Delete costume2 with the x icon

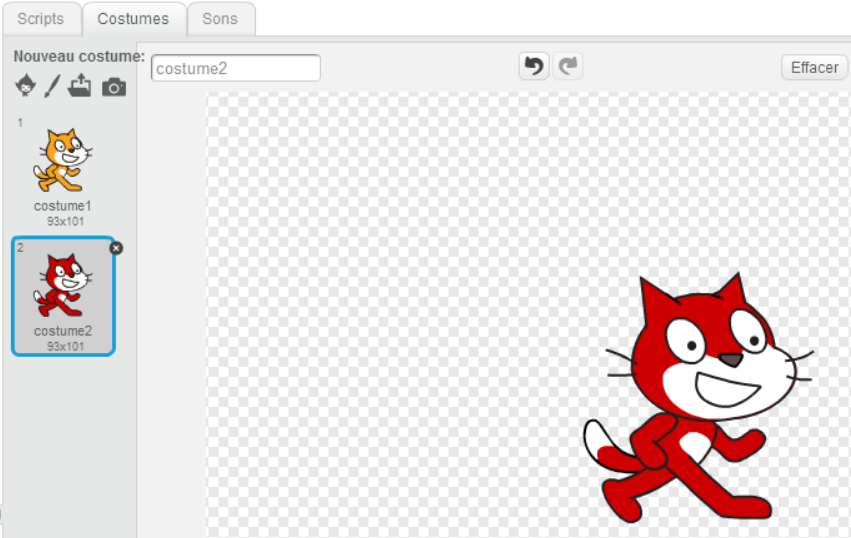point(116,248)
